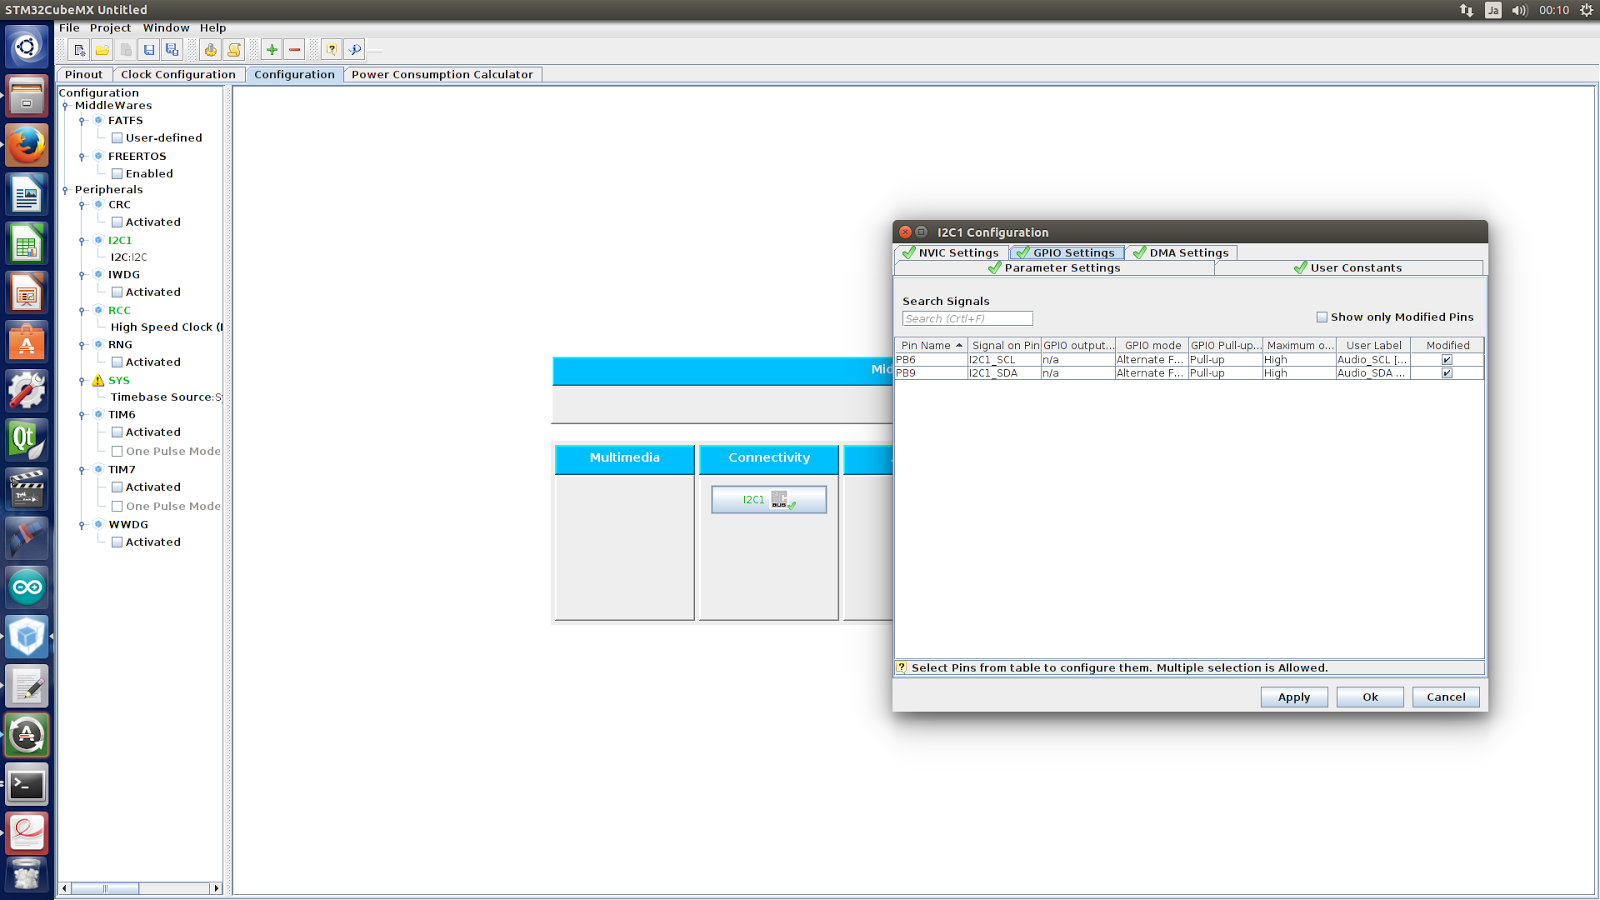Collapse the Peripherals tree node
This screenshot has width=1600, height=900.
click(x=66, y=190)
